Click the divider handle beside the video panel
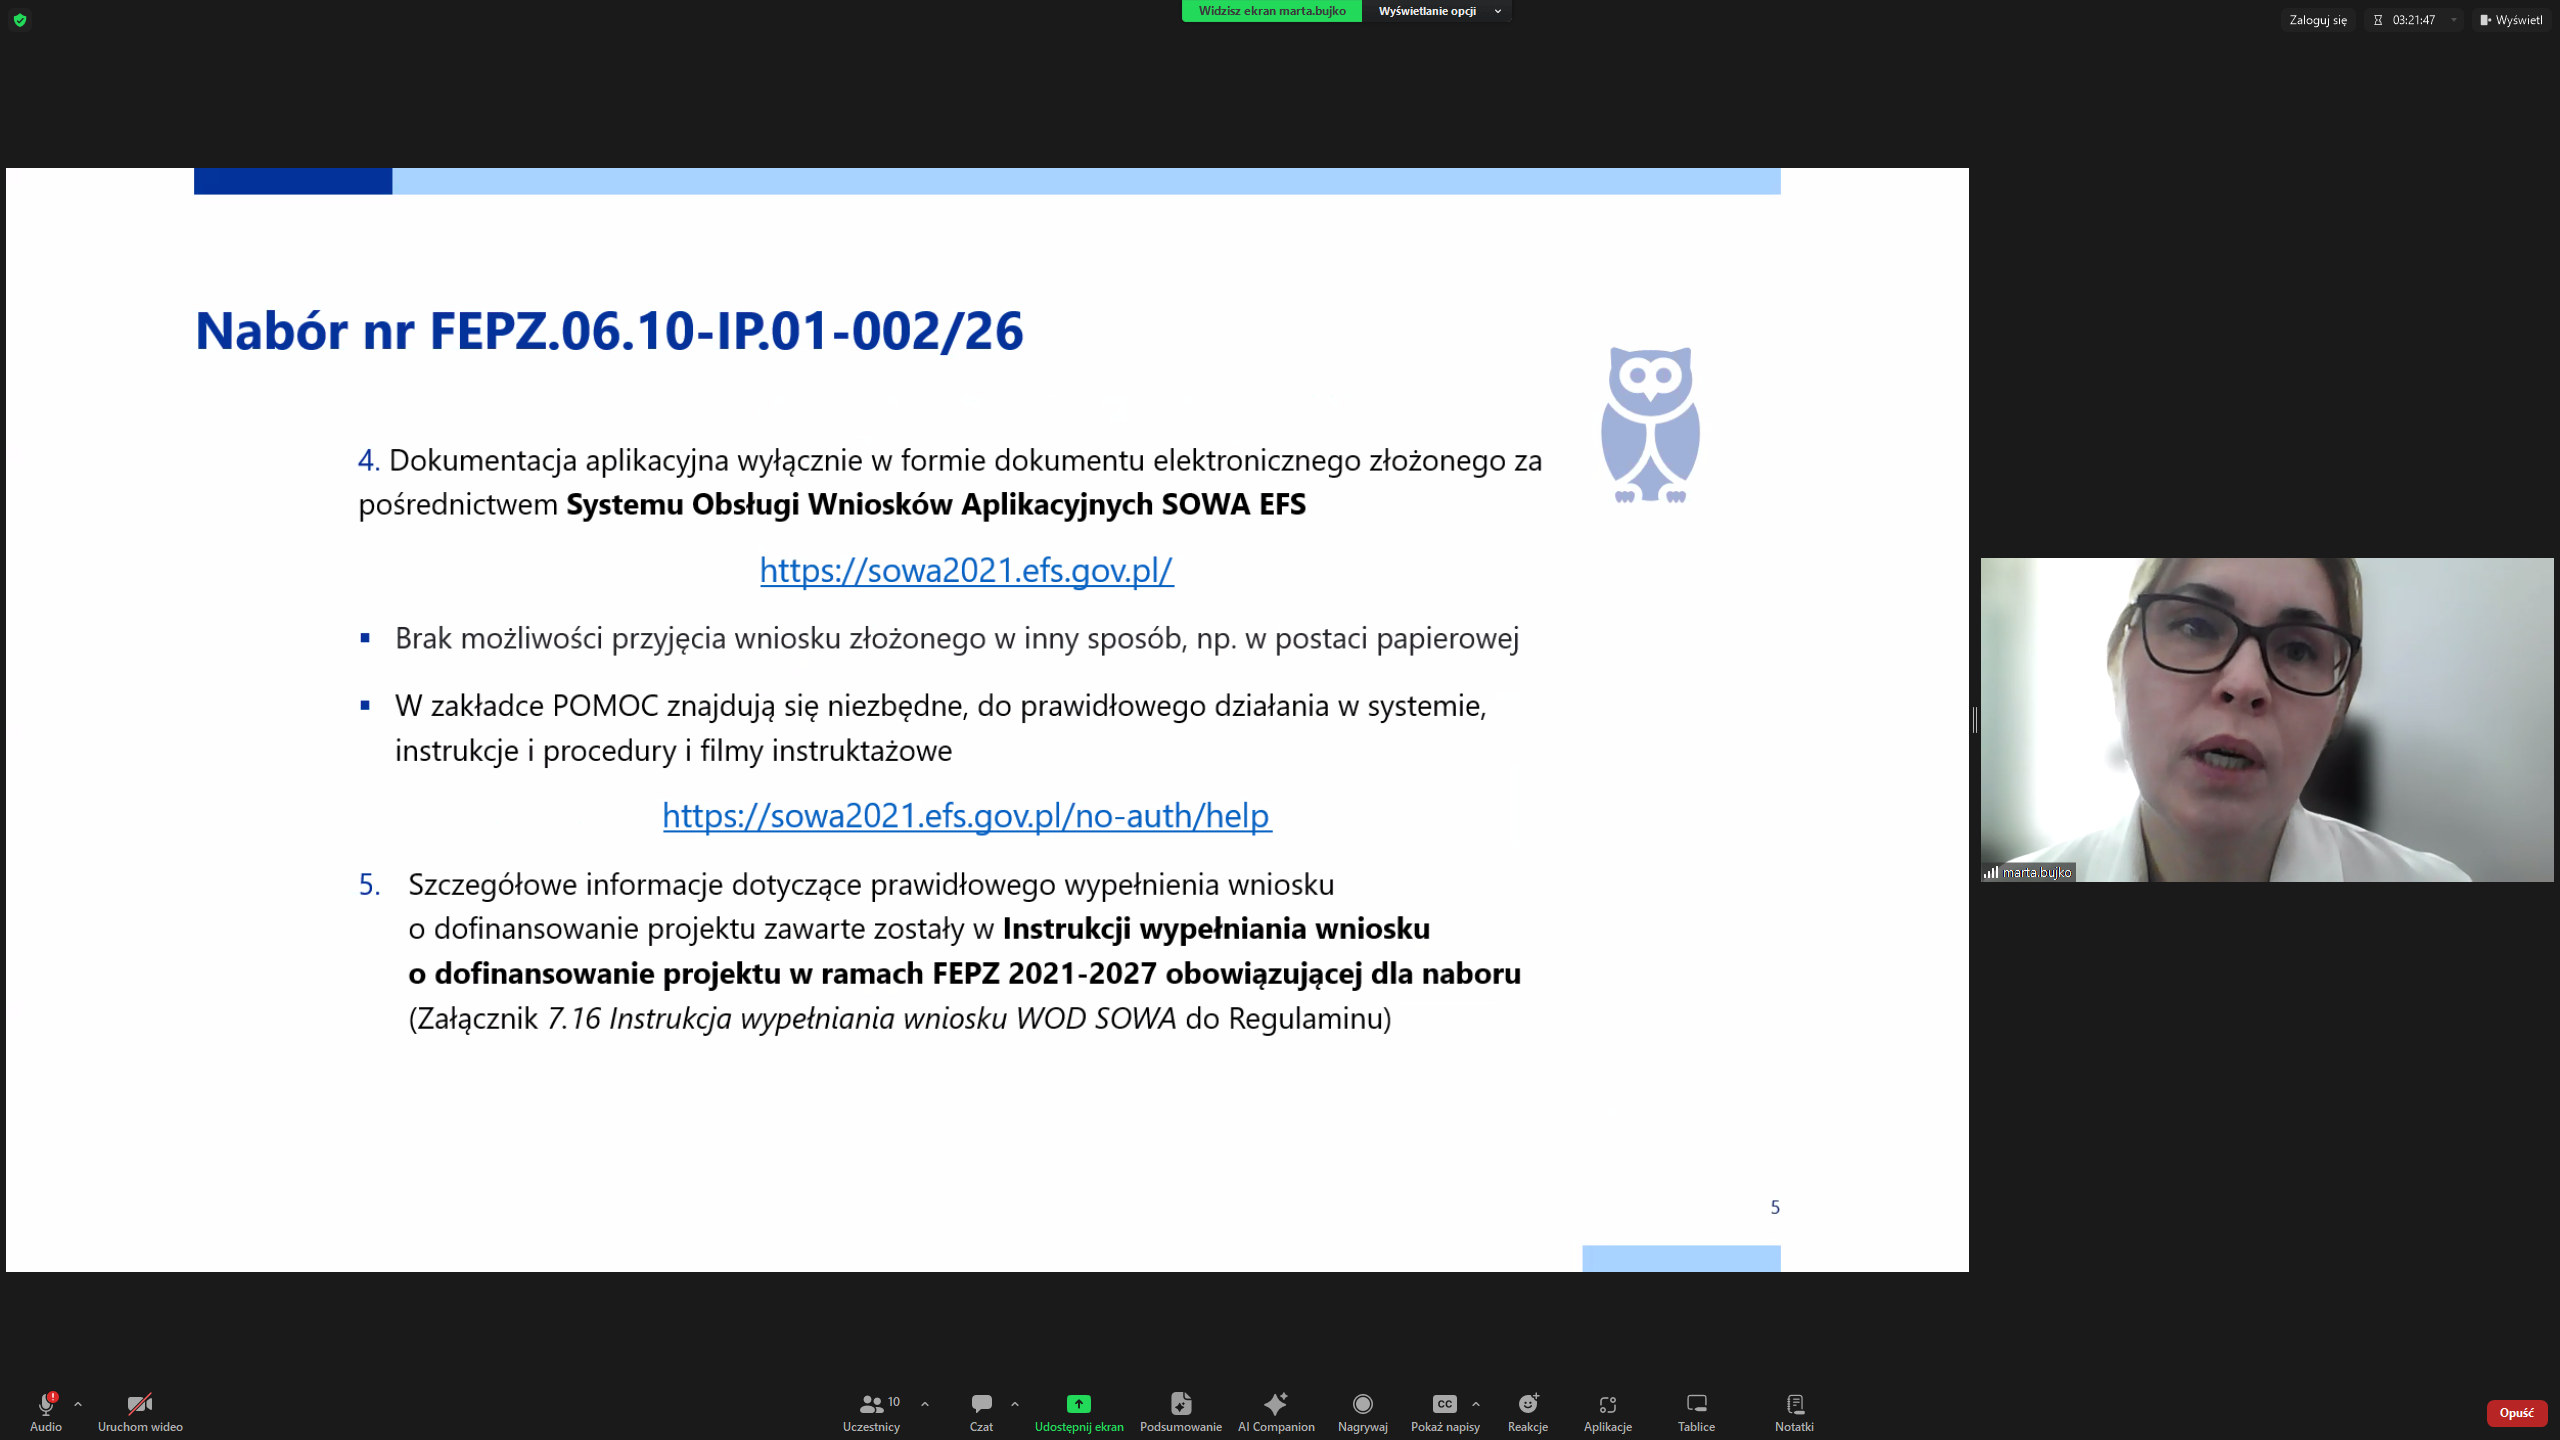This screenshot has width=2560, height=1440. (1974, 719)
